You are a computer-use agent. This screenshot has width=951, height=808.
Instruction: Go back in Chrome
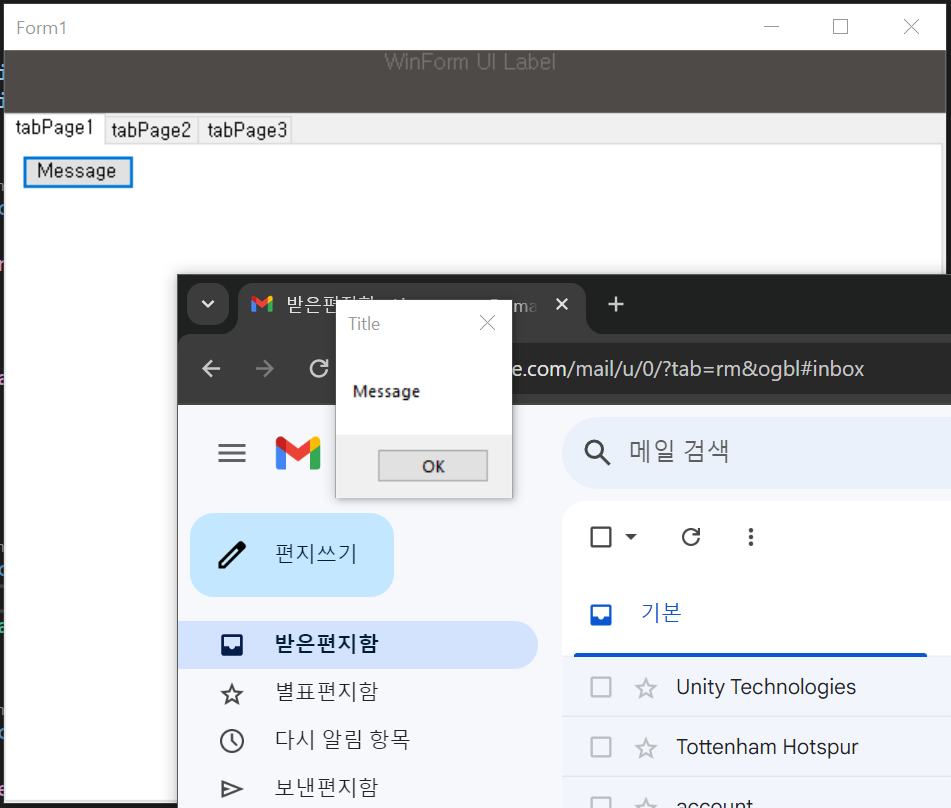(211, 368)
